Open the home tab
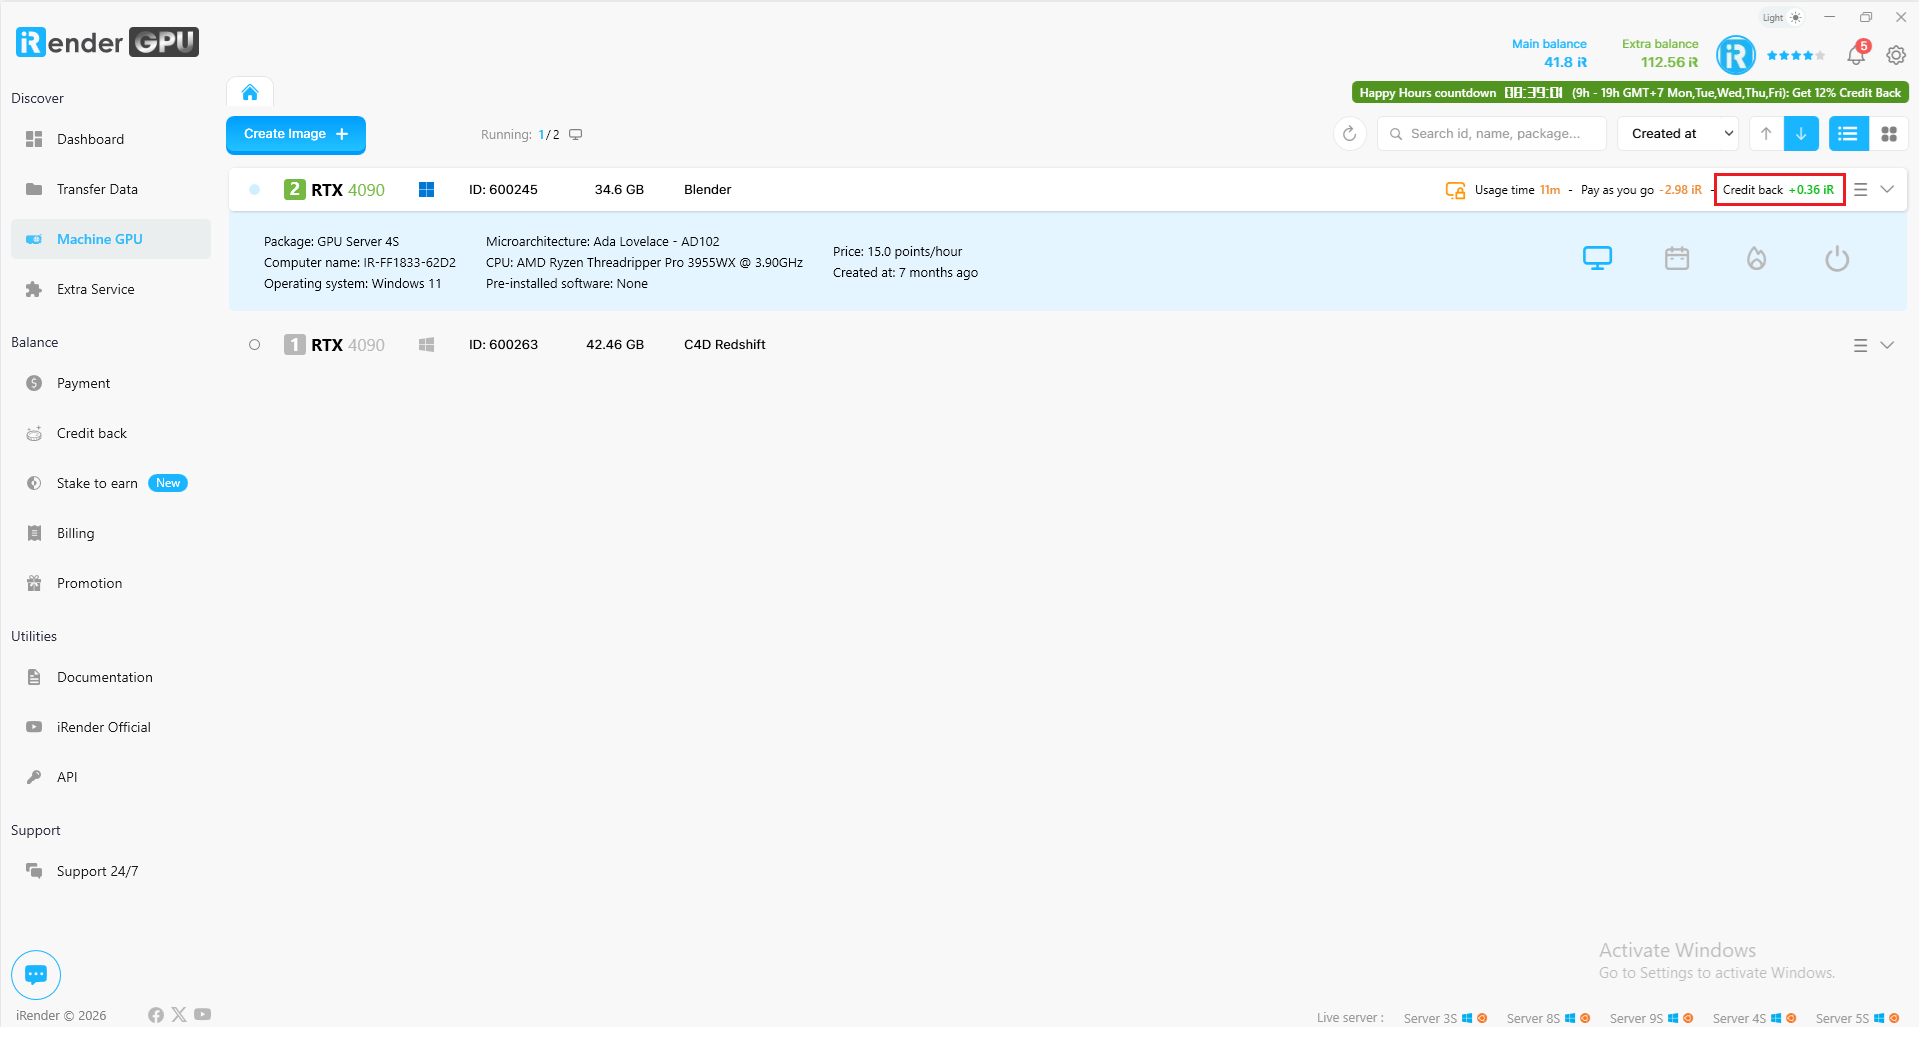This screenshot has height=1055, width=1922. [x=250, y=93]
